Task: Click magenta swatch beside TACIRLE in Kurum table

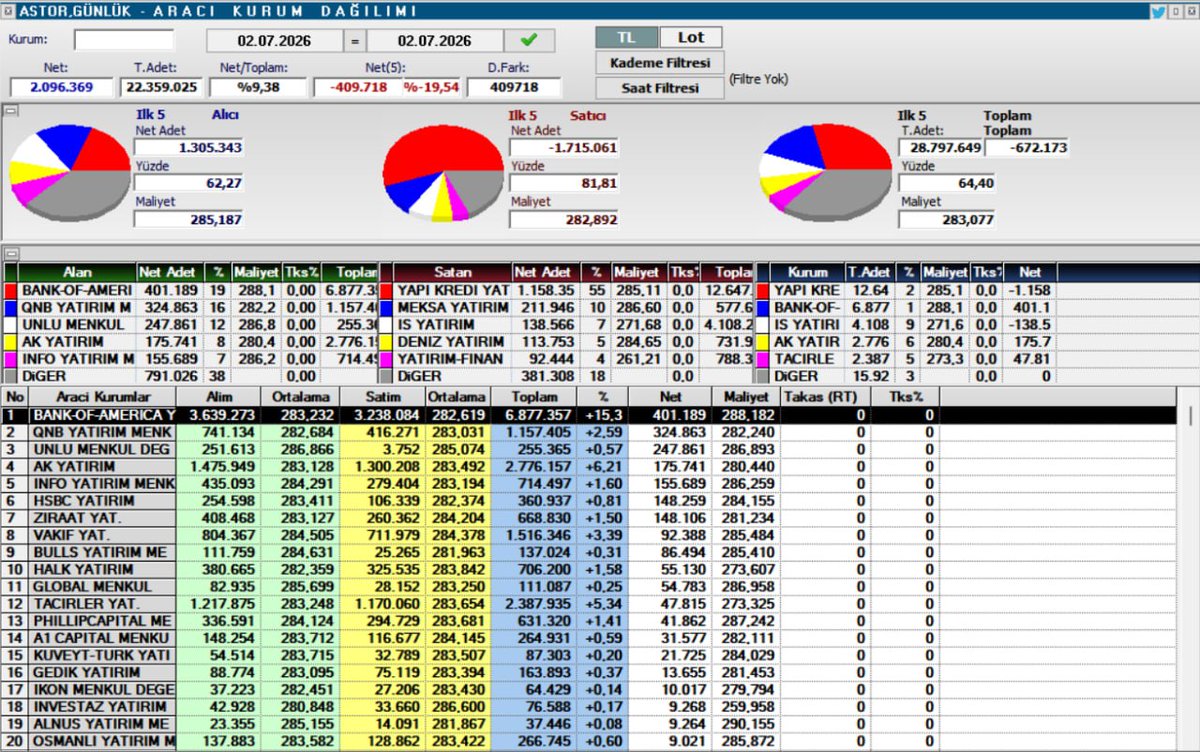Action: 763,358
